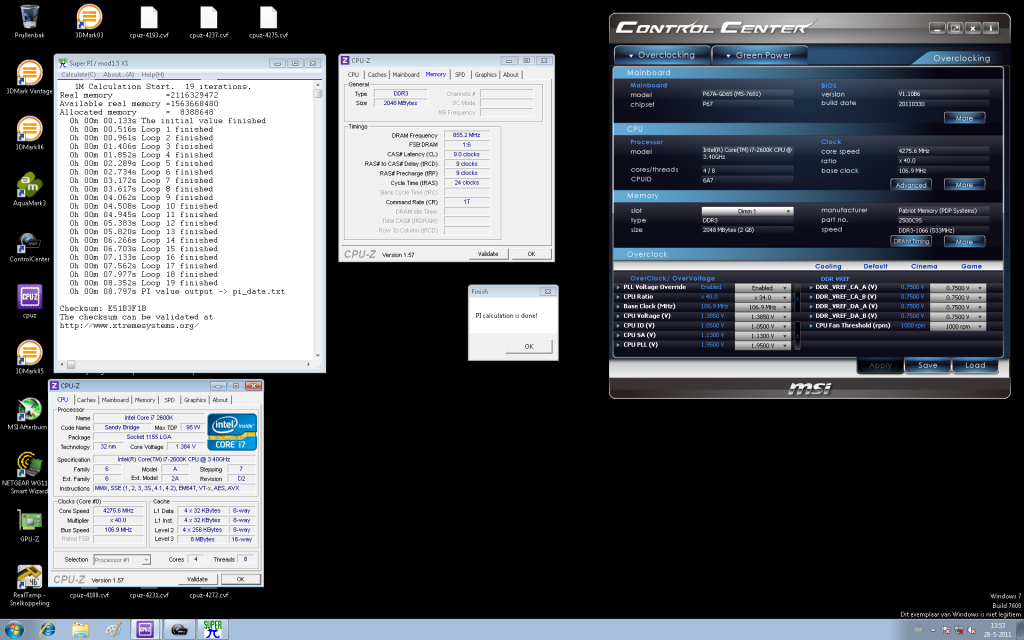Click the vertical scrollbar thumb in Super PI
This screenshot has width=1024, height=640.
(318, 93)
